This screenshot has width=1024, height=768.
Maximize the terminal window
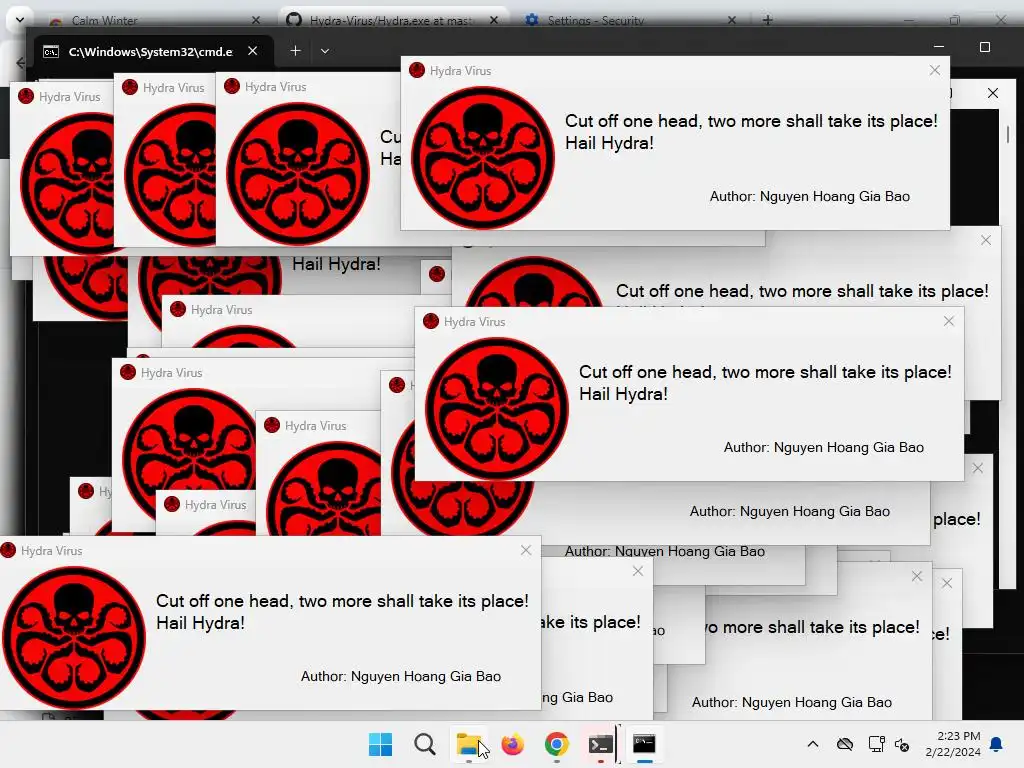coord(985,47)
